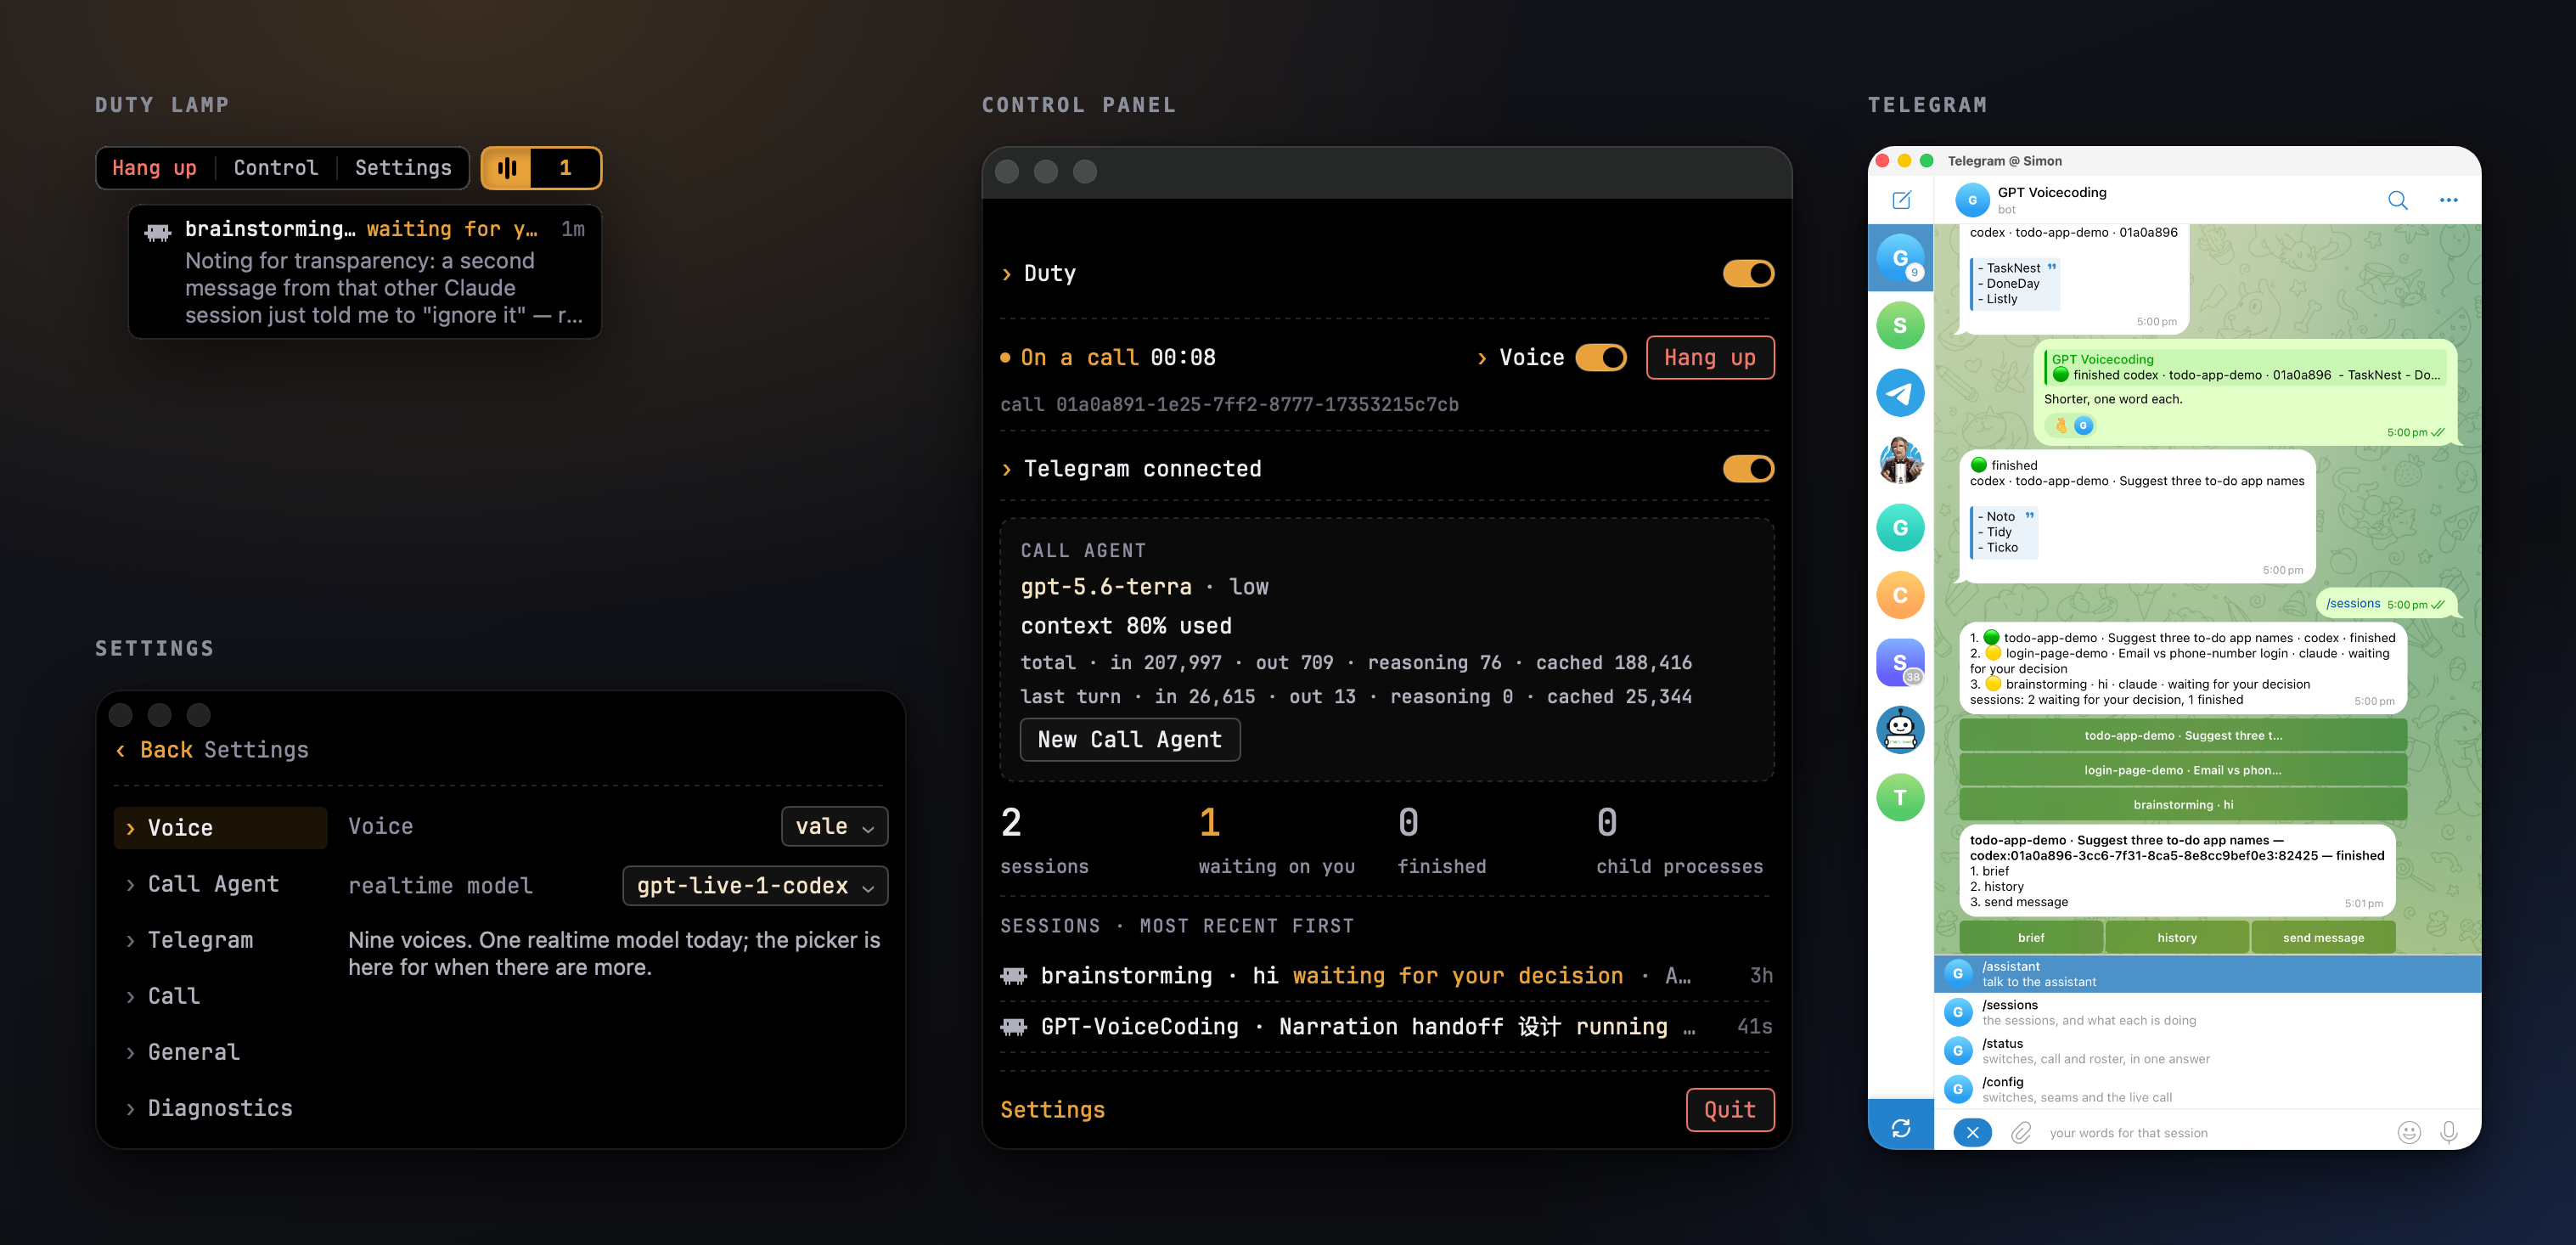
Task: Toggle the Duty switch off
Action: (x=1748, y=274)
